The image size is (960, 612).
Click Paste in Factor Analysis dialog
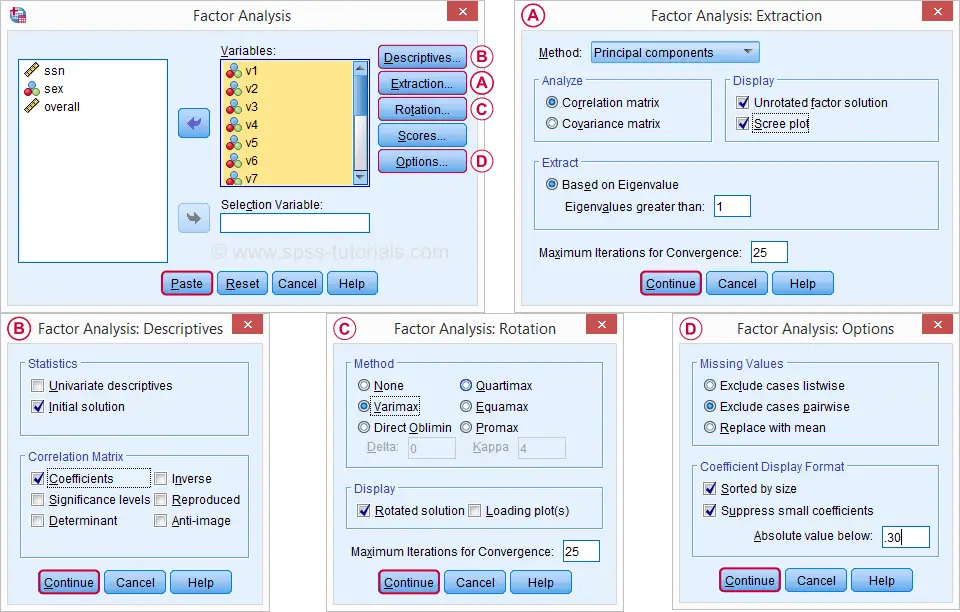187,283
